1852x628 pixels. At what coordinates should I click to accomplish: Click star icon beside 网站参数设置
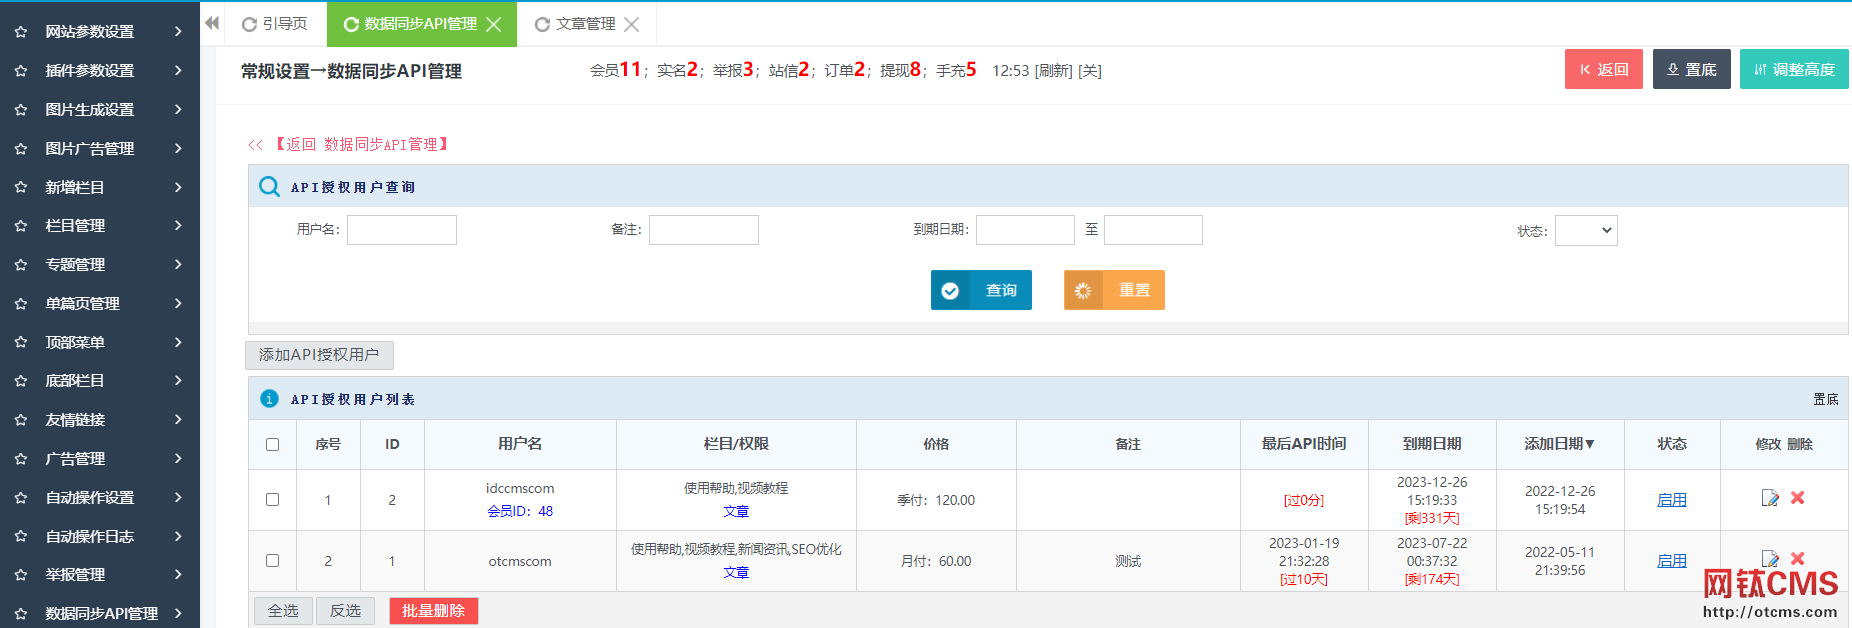point(21,32)
